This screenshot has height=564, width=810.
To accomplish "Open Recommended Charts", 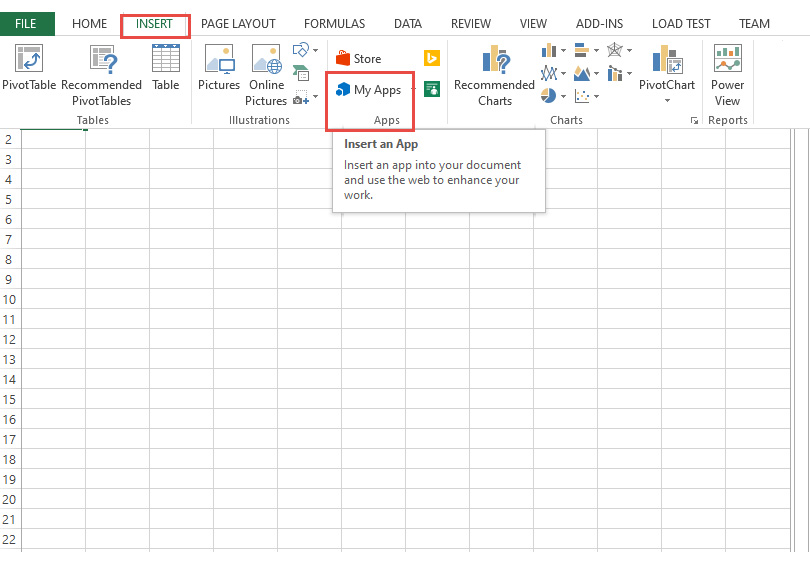I will (494, 75).
